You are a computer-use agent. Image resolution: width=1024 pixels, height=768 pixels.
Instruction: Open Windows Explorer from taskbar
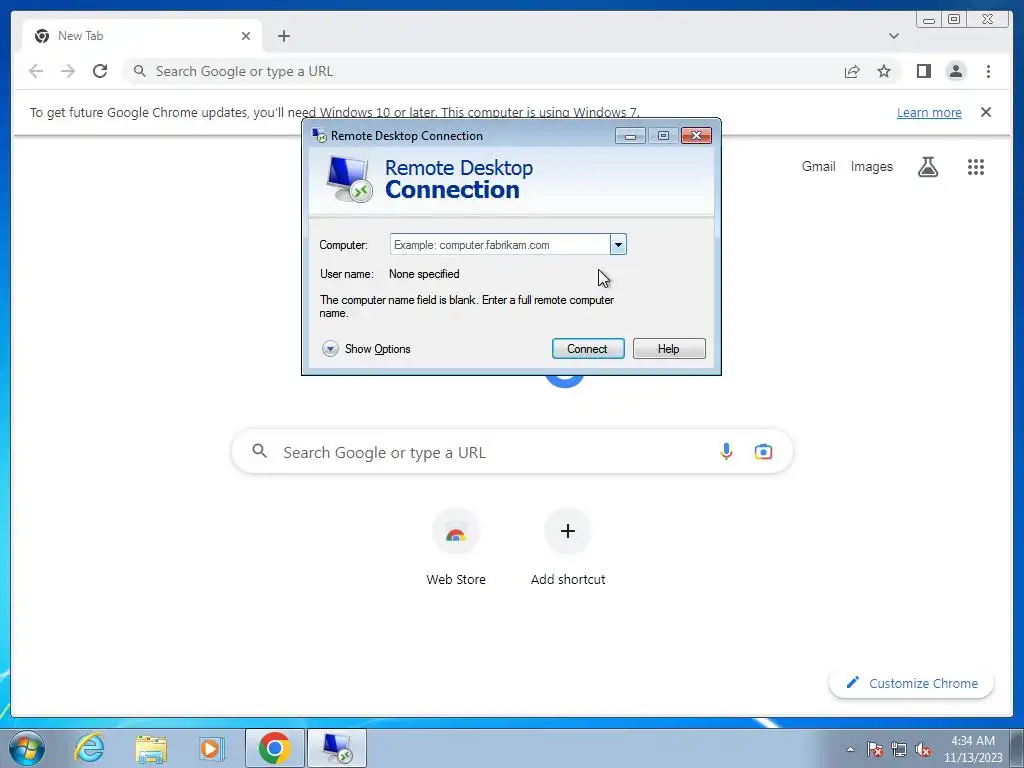(152, 748)
